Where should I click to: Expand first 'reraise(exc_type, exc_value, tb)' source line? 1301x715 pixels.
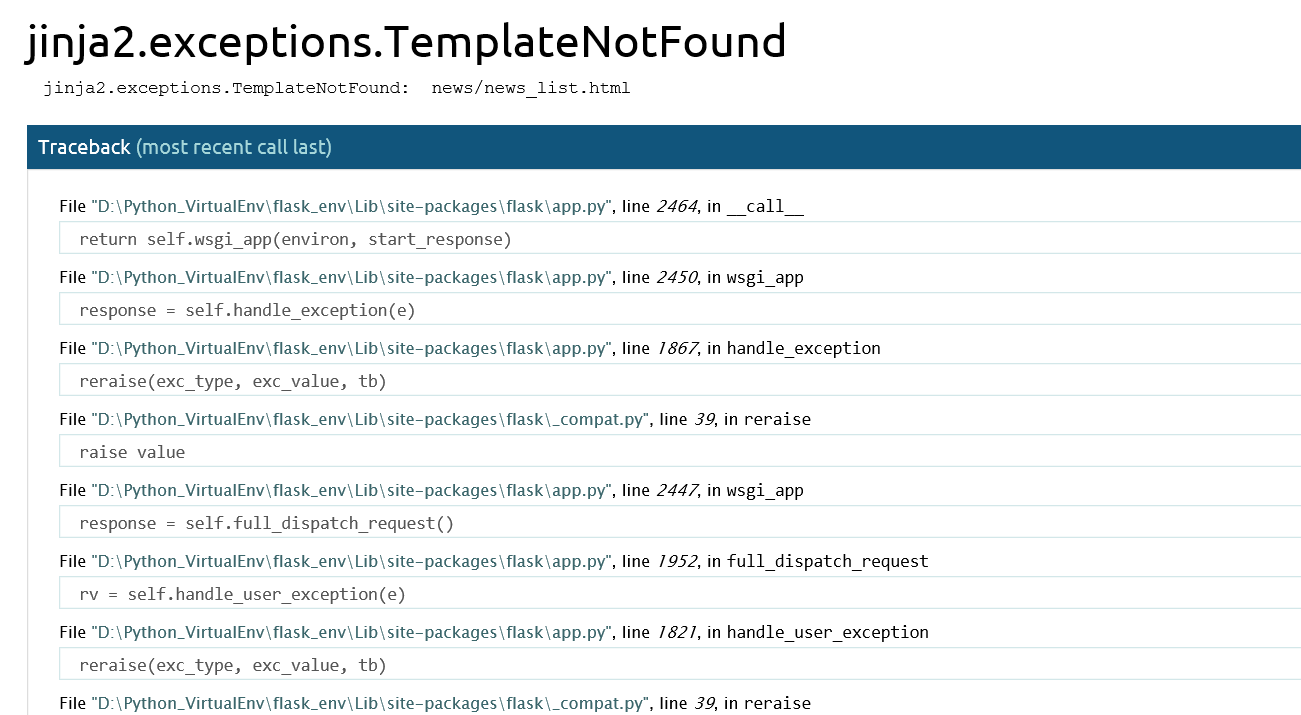point(232,381)
